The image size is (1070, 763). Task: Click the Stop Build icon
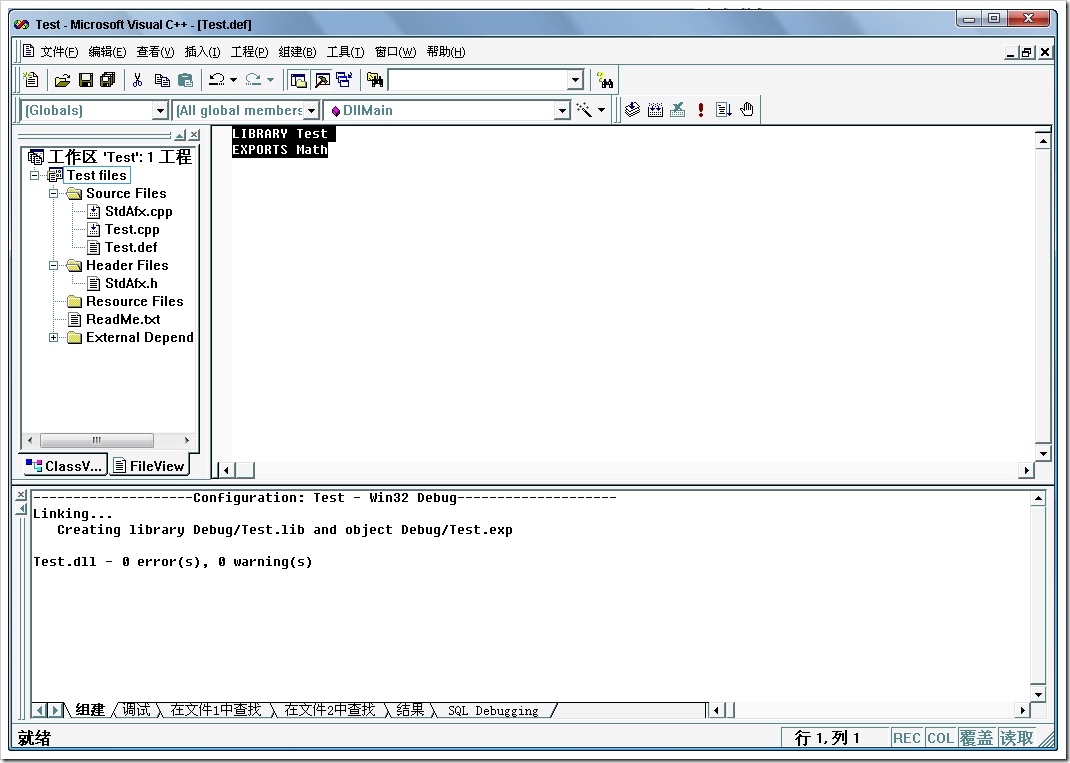pyautogui.click(x=678, y=109)
